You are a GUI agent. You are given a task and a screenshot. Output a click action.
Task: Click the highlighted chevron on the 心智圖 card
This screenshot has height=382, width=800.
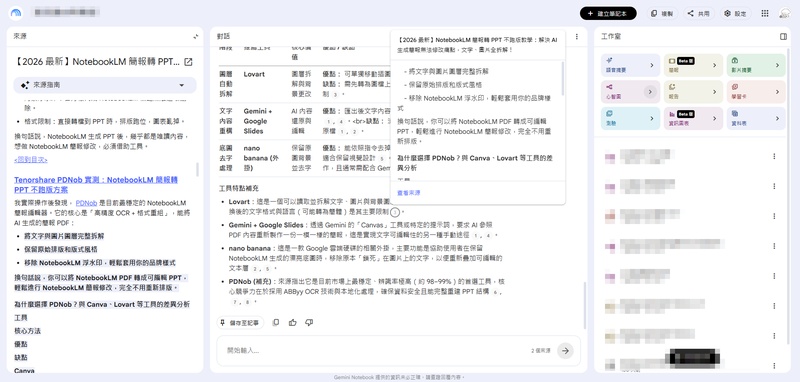649,92
